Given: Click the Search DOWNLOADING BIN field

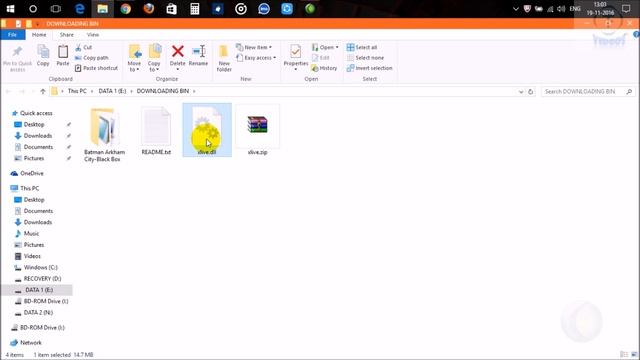Looking at the screenshot, I should pyautogui.click(x=588, y=91).
